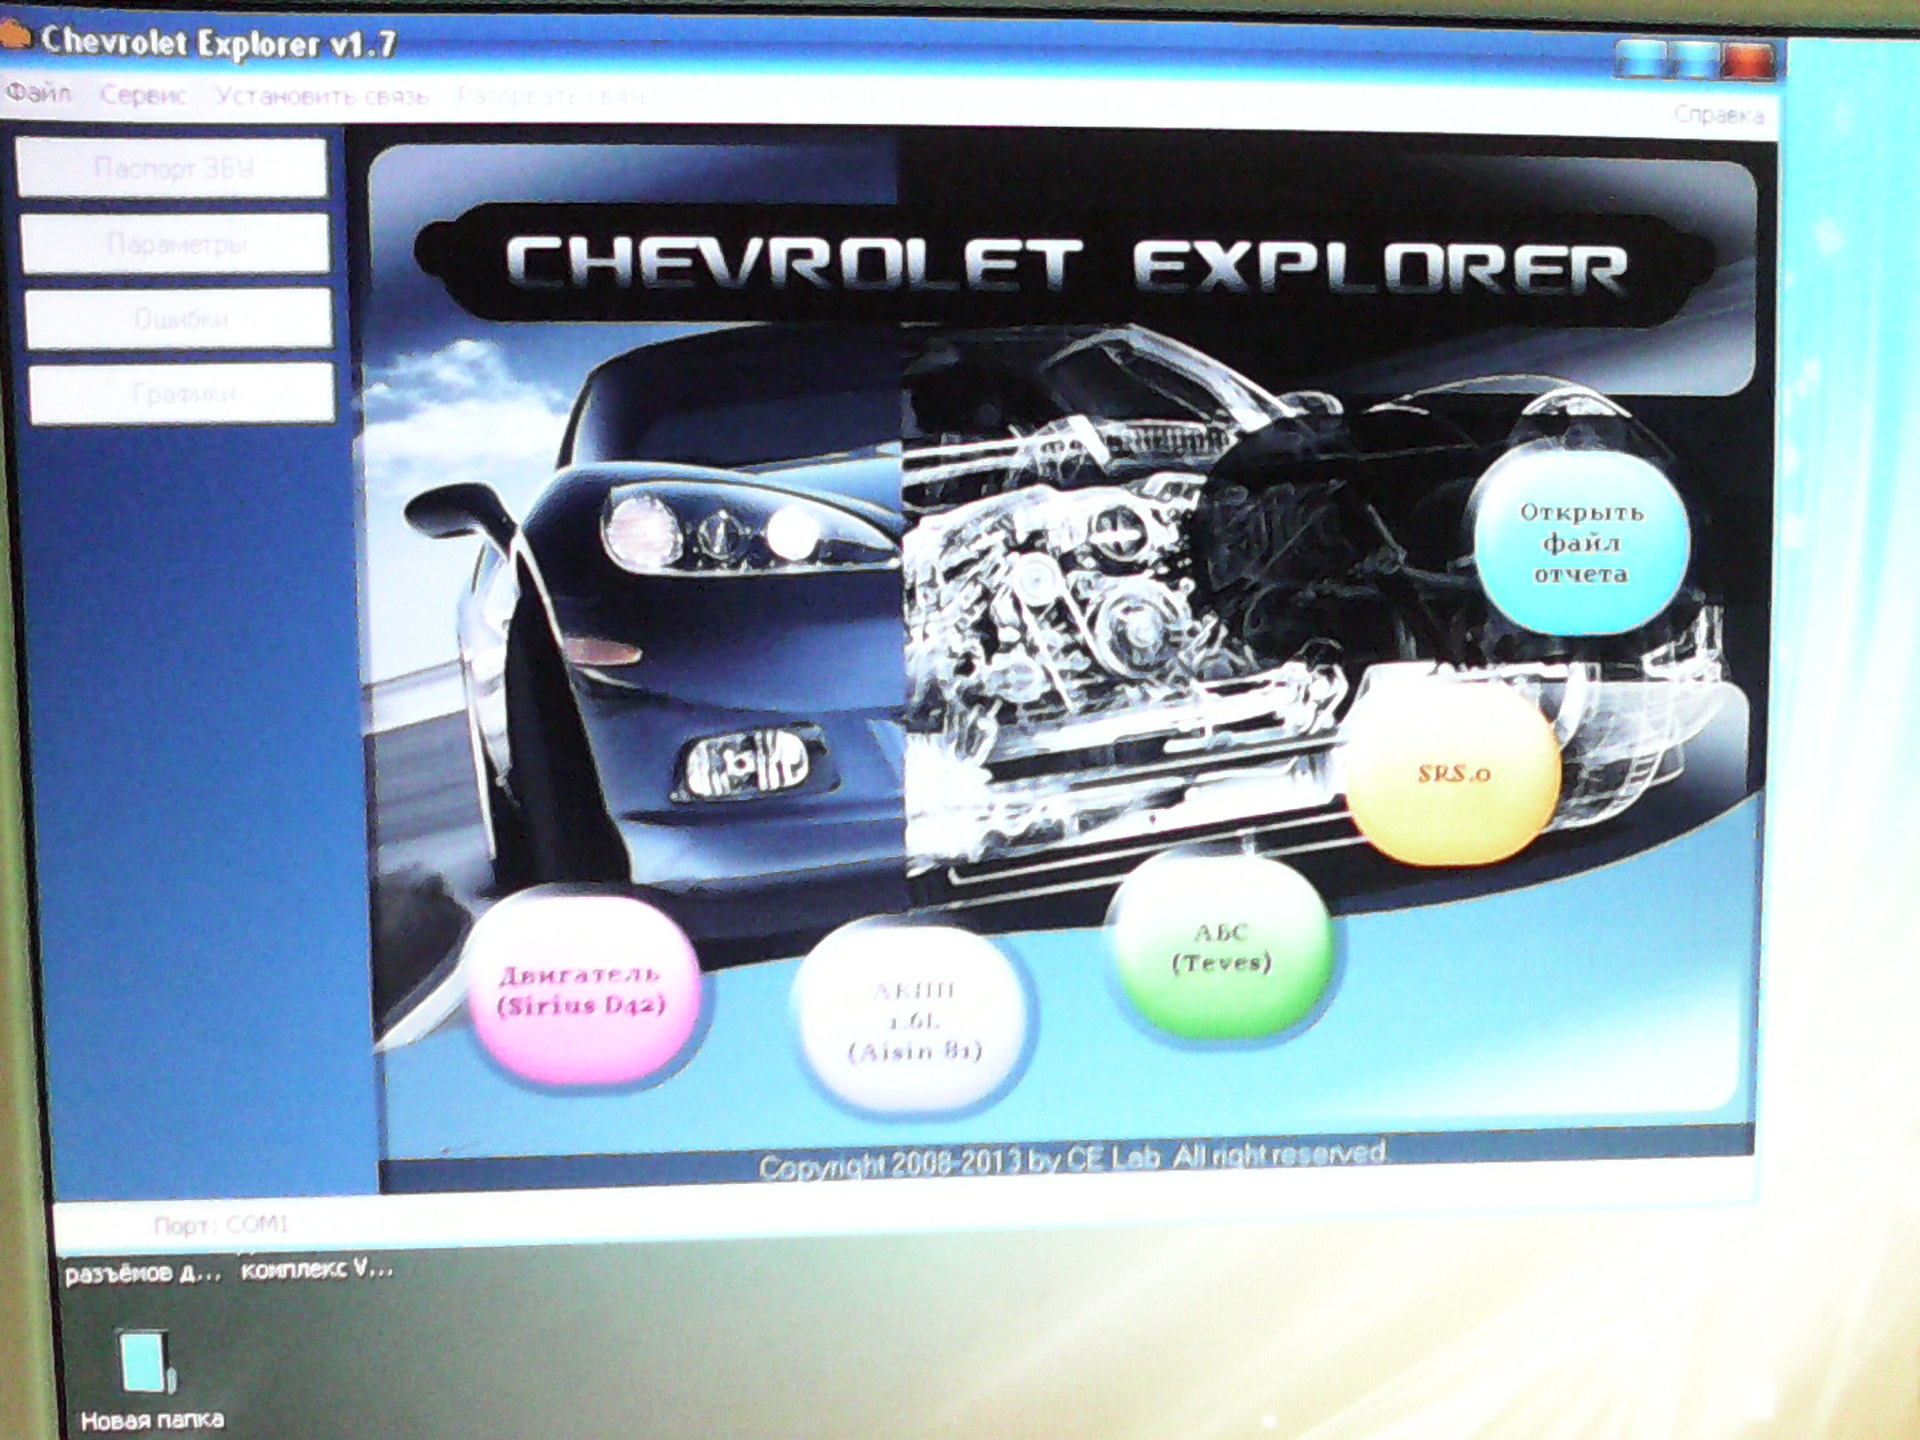Select the green АБС (Teves) bubble
The width and height of the screenshot is (1920, 1440).
[x=1222, y=947]
